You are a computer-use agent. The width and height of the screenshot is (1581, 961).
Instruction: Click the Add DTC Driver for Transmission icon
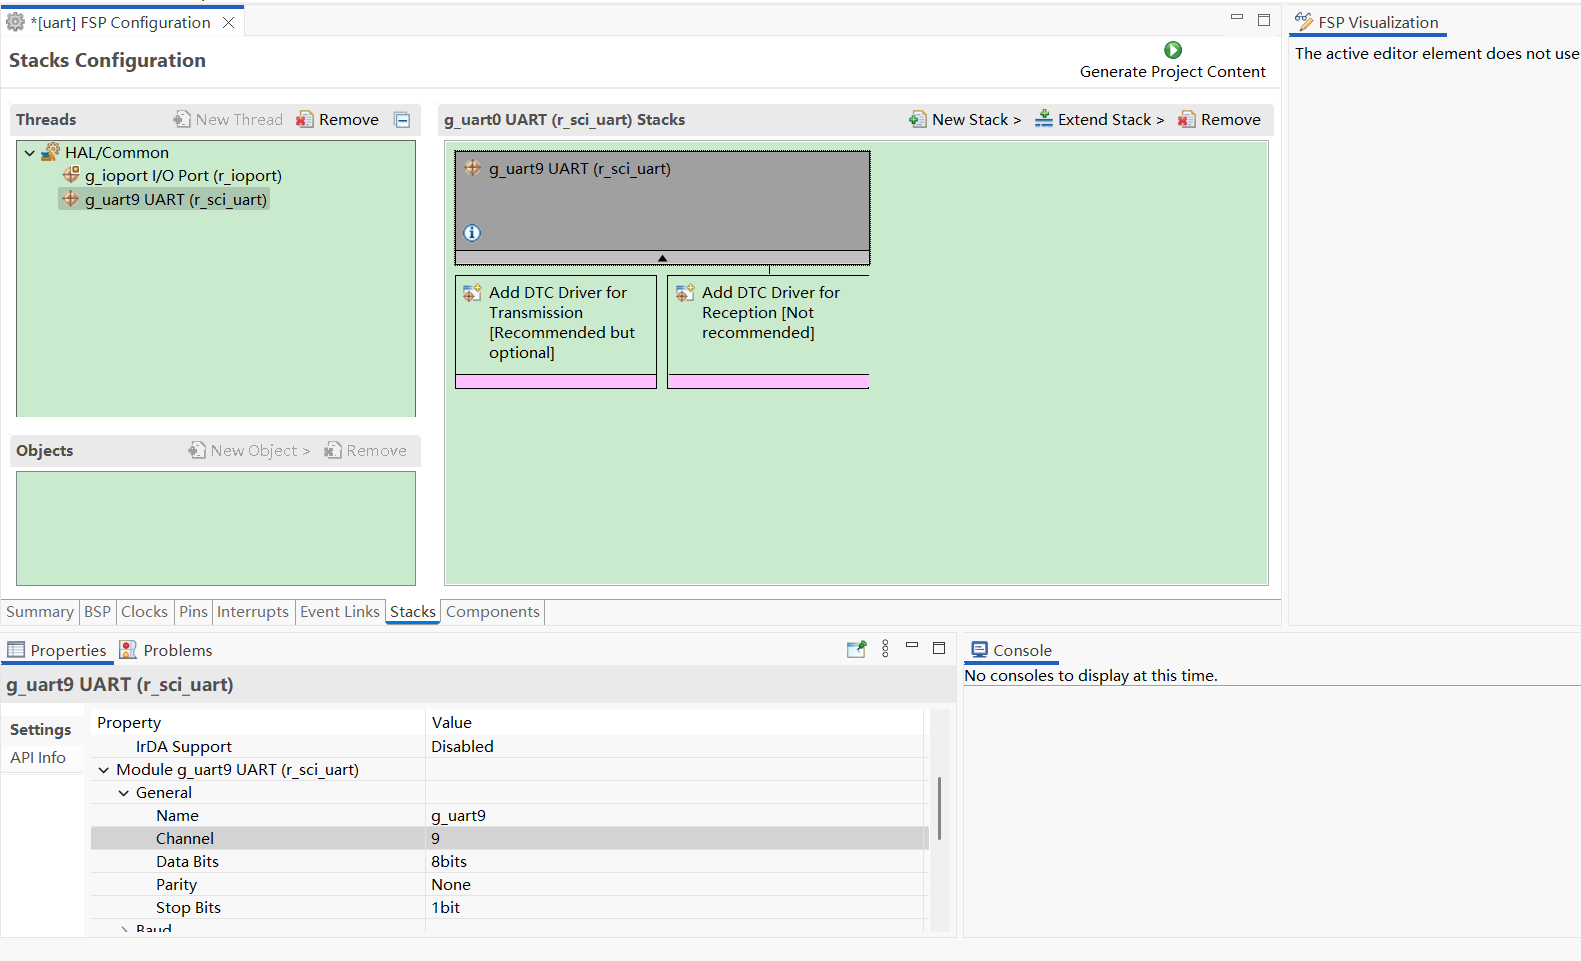tap(472, 293)
